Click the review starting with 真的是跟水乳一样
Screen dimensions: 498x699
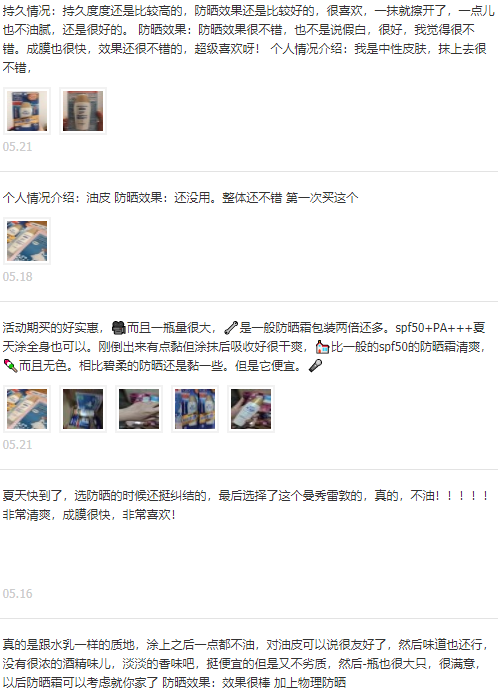pyautogui.click(x=246, y=663)
